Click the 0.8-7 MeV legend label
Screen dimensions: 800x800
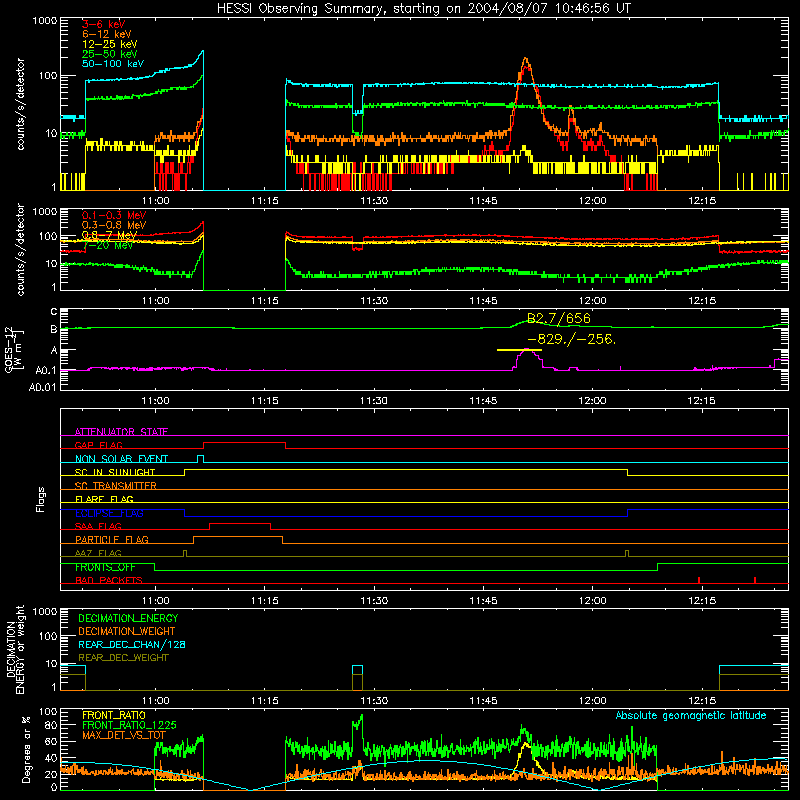click(x=110, y=235)
